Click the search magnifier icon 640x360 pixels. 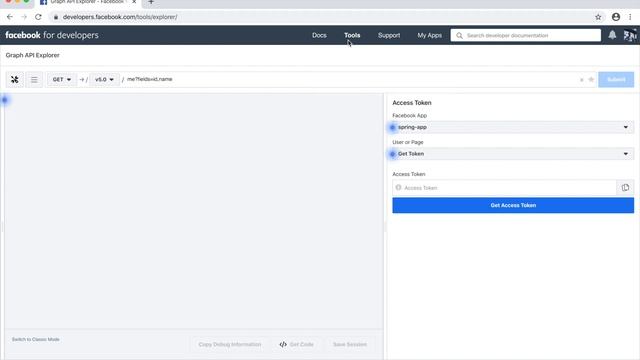click(459, 36)
